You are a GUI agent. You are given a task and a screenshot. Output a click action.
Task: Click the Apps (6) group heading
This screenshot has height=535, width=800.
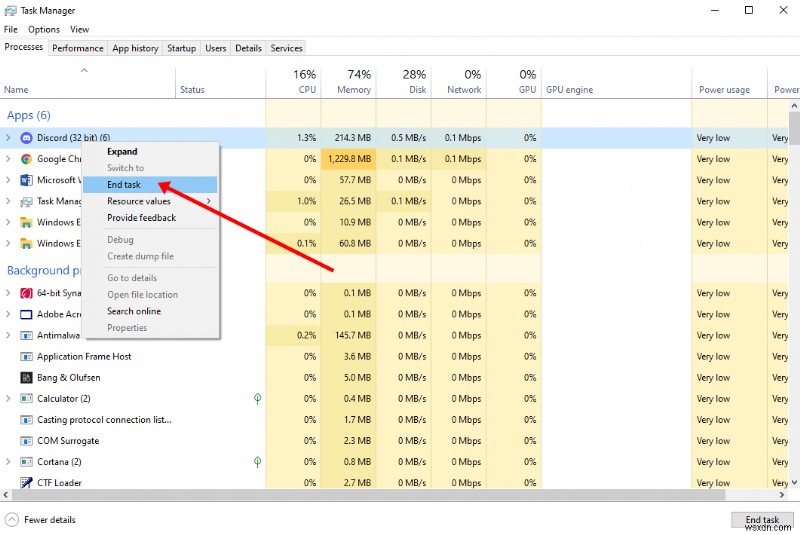coord(29,115)
